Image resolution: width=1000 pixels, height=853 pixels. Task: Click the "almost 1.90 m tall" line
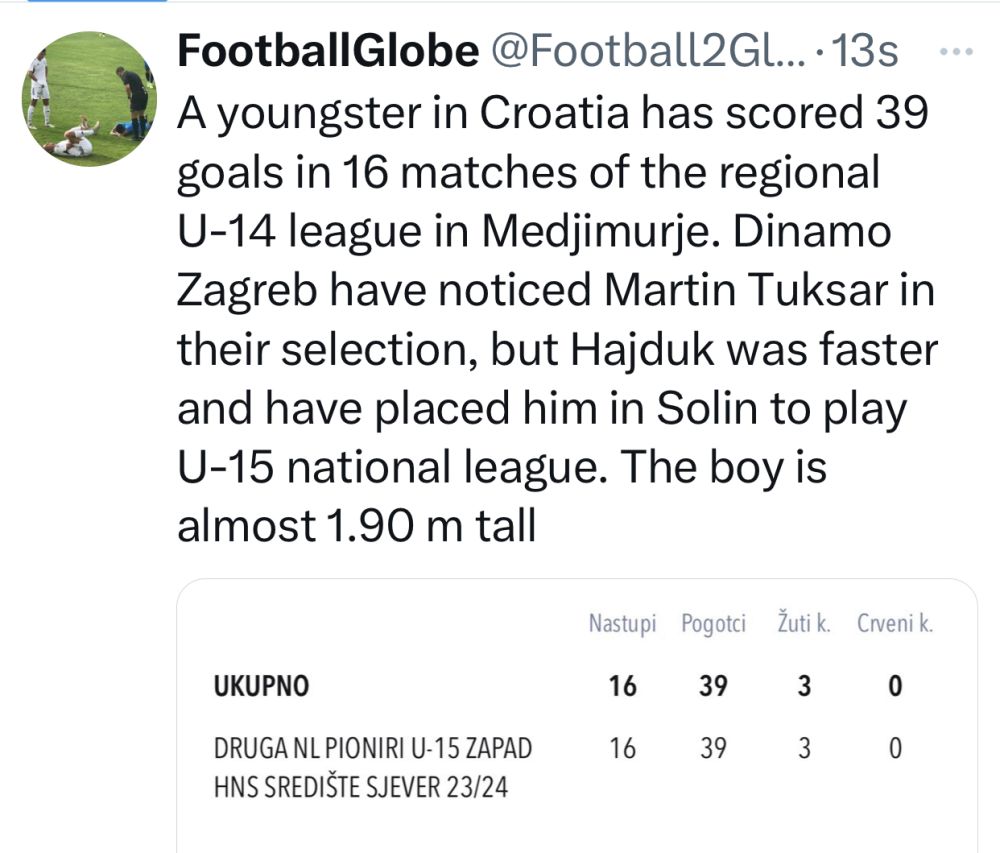[356, 526]
